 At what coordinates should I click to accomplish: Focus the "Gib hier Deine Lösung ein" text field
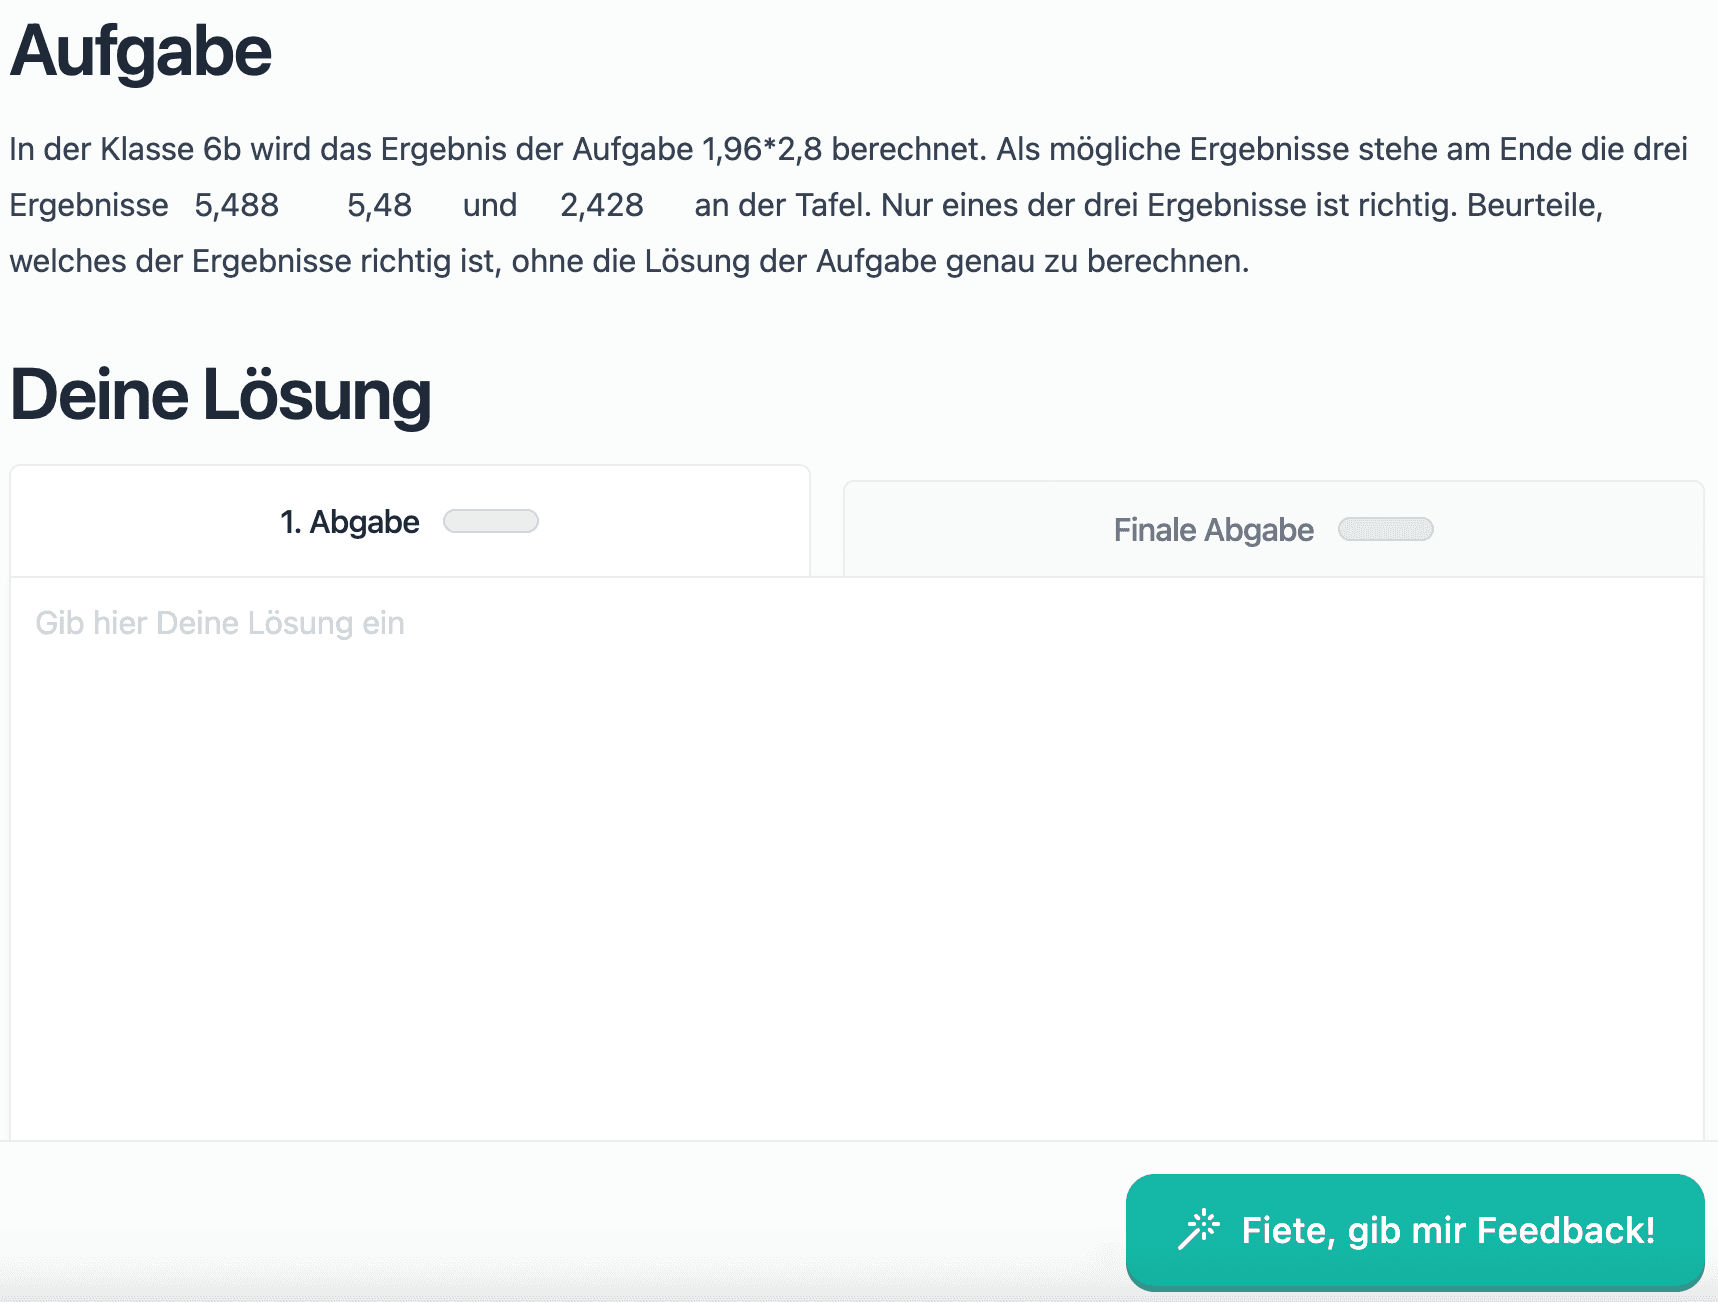point(220,623)
